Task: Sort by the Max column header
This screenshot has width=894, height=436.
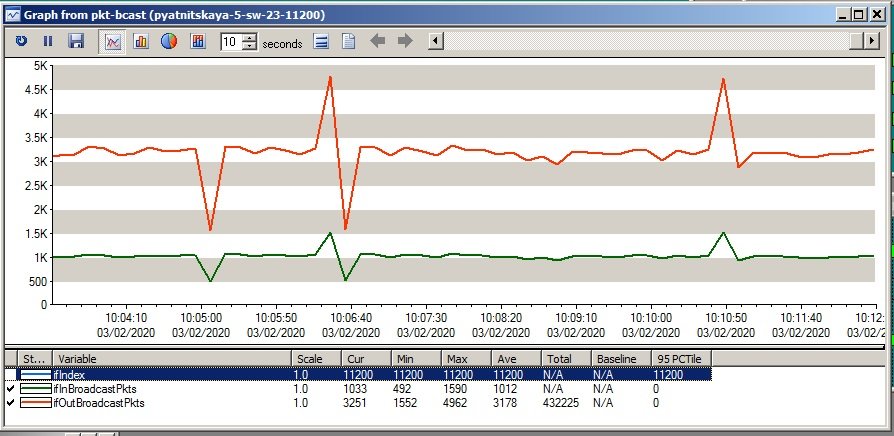Action: 465,358
